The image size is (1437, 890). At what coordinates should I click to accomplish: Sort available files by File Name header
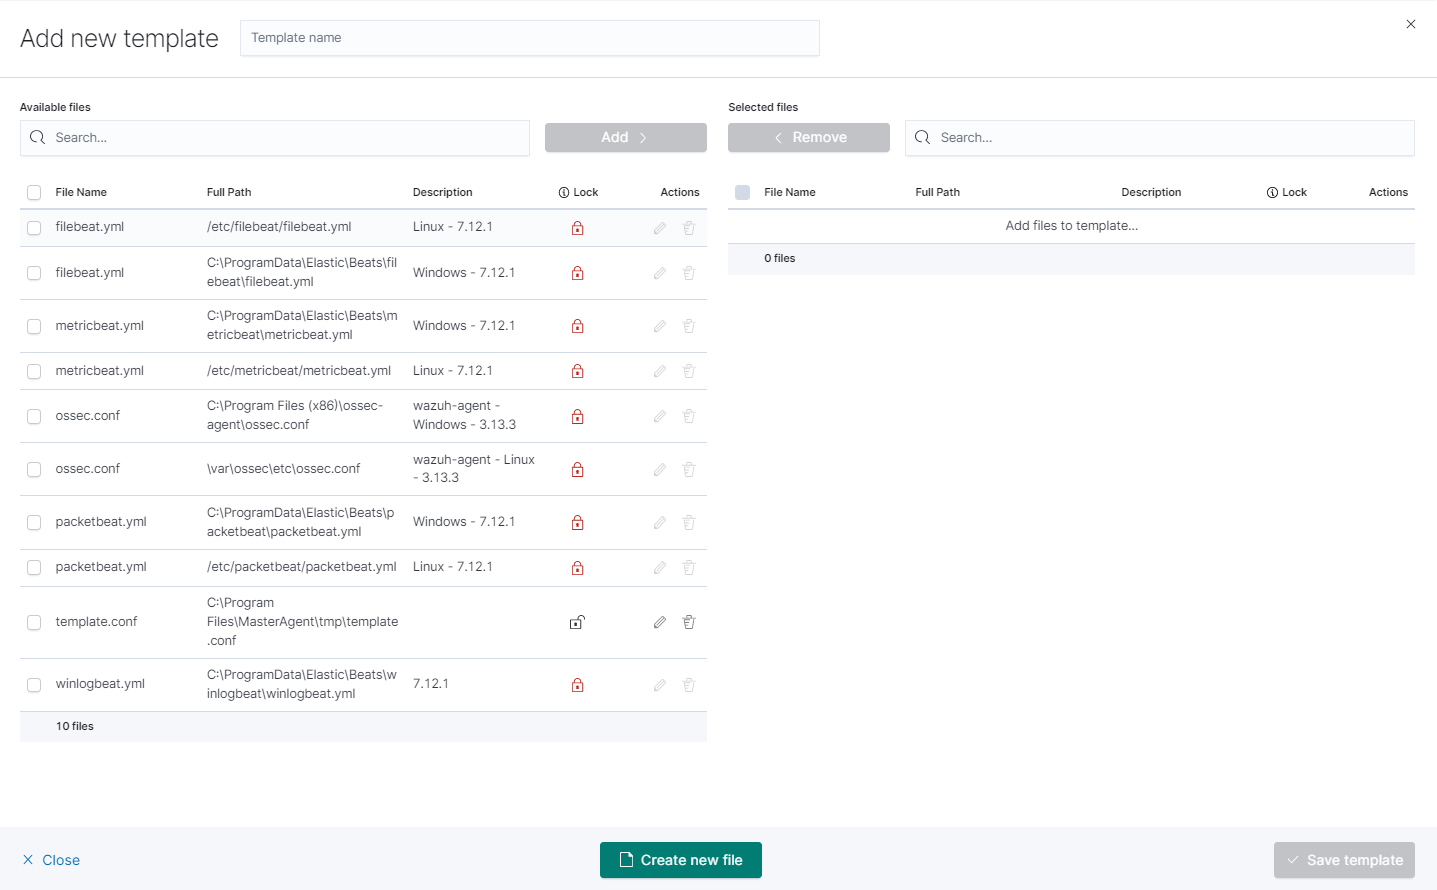[x=81, y=192]
